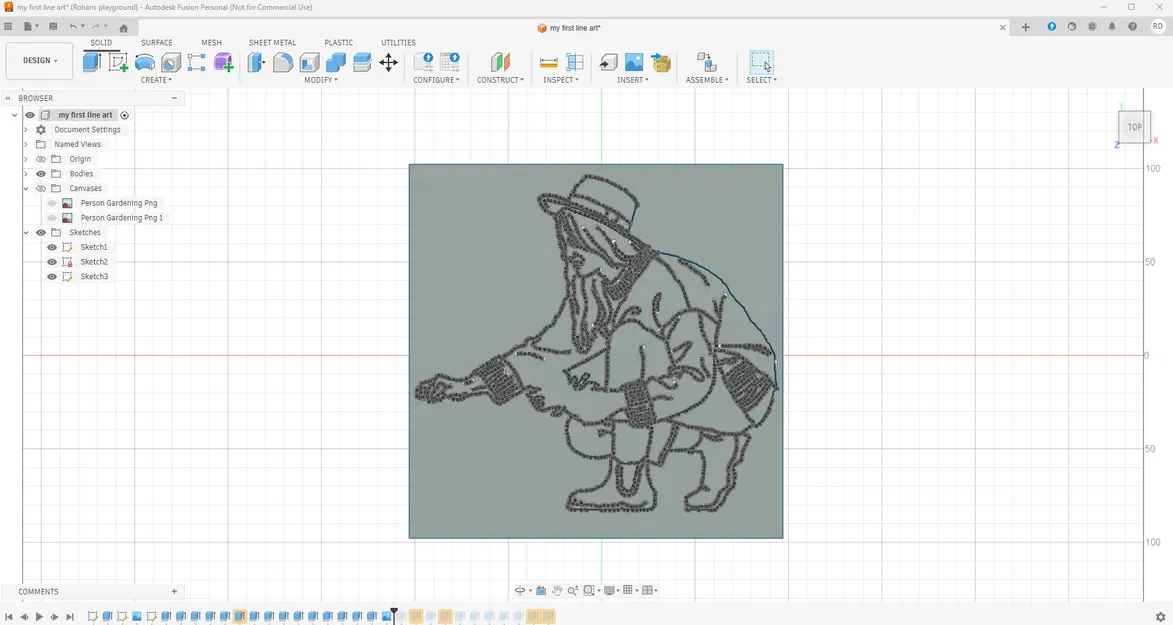Image resolution: width=1173 pixels, height=625 pixels.
Task: Activate the Move/Copy tool
Action: [389, 62]
